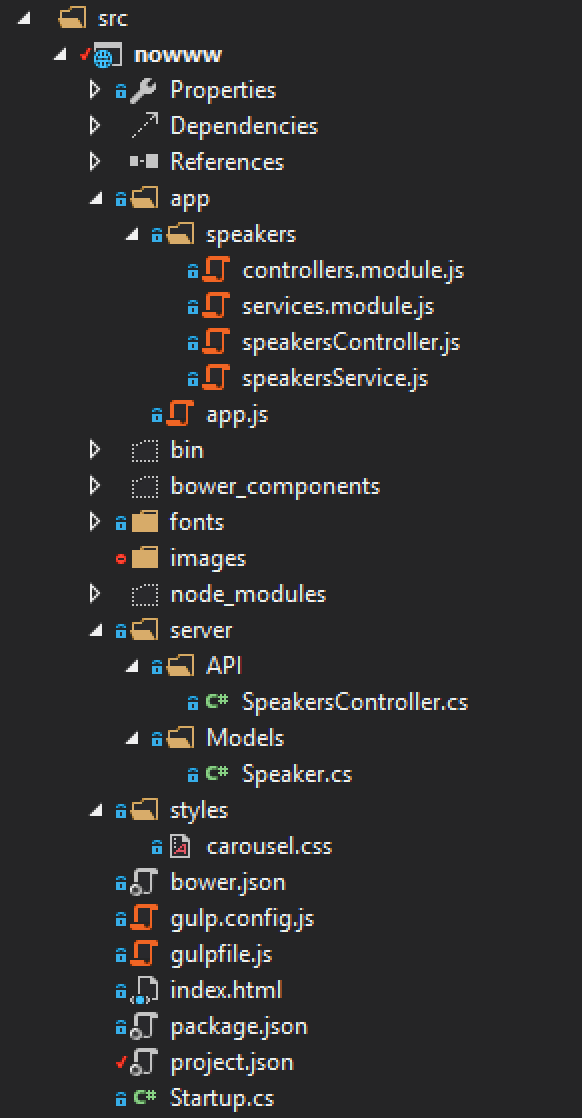This screenshot has height=1118, width=582.
Task: Click the bin dotted folder icon
Action: pos(145,451)
